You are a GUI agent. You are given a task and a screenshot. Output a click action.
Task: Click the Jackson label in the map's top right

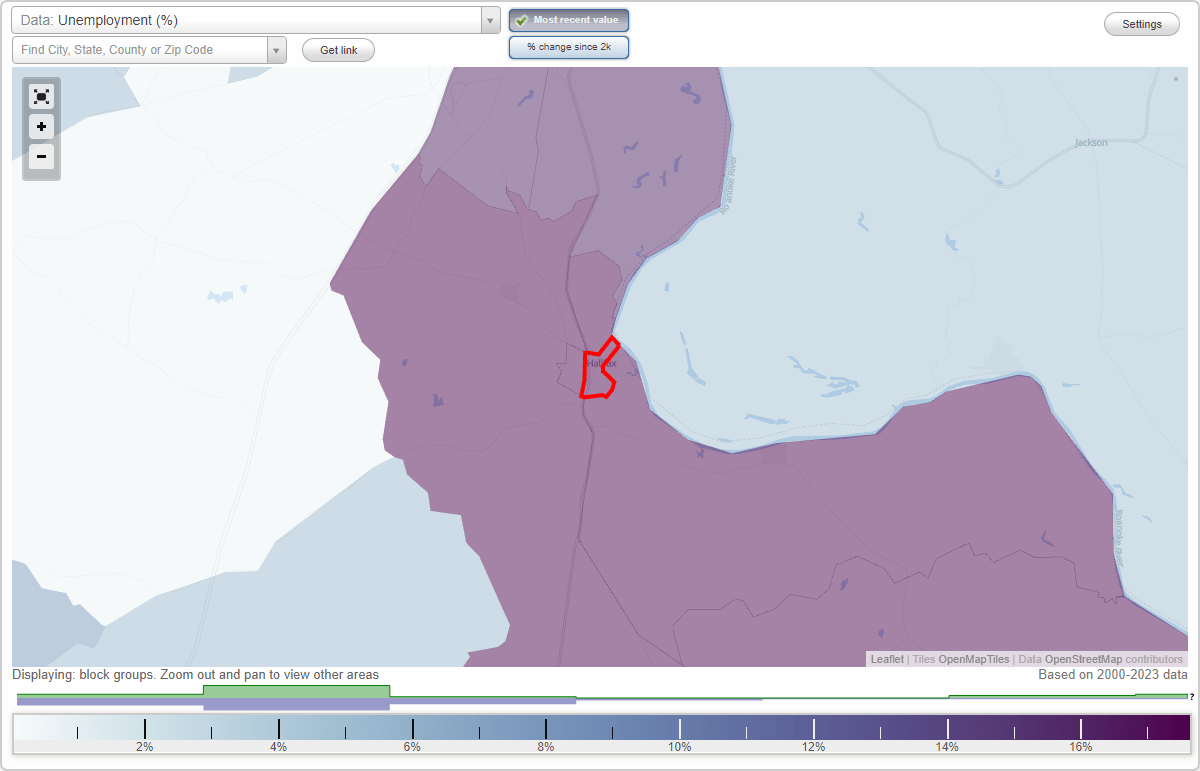click(x=1089, y=142)
